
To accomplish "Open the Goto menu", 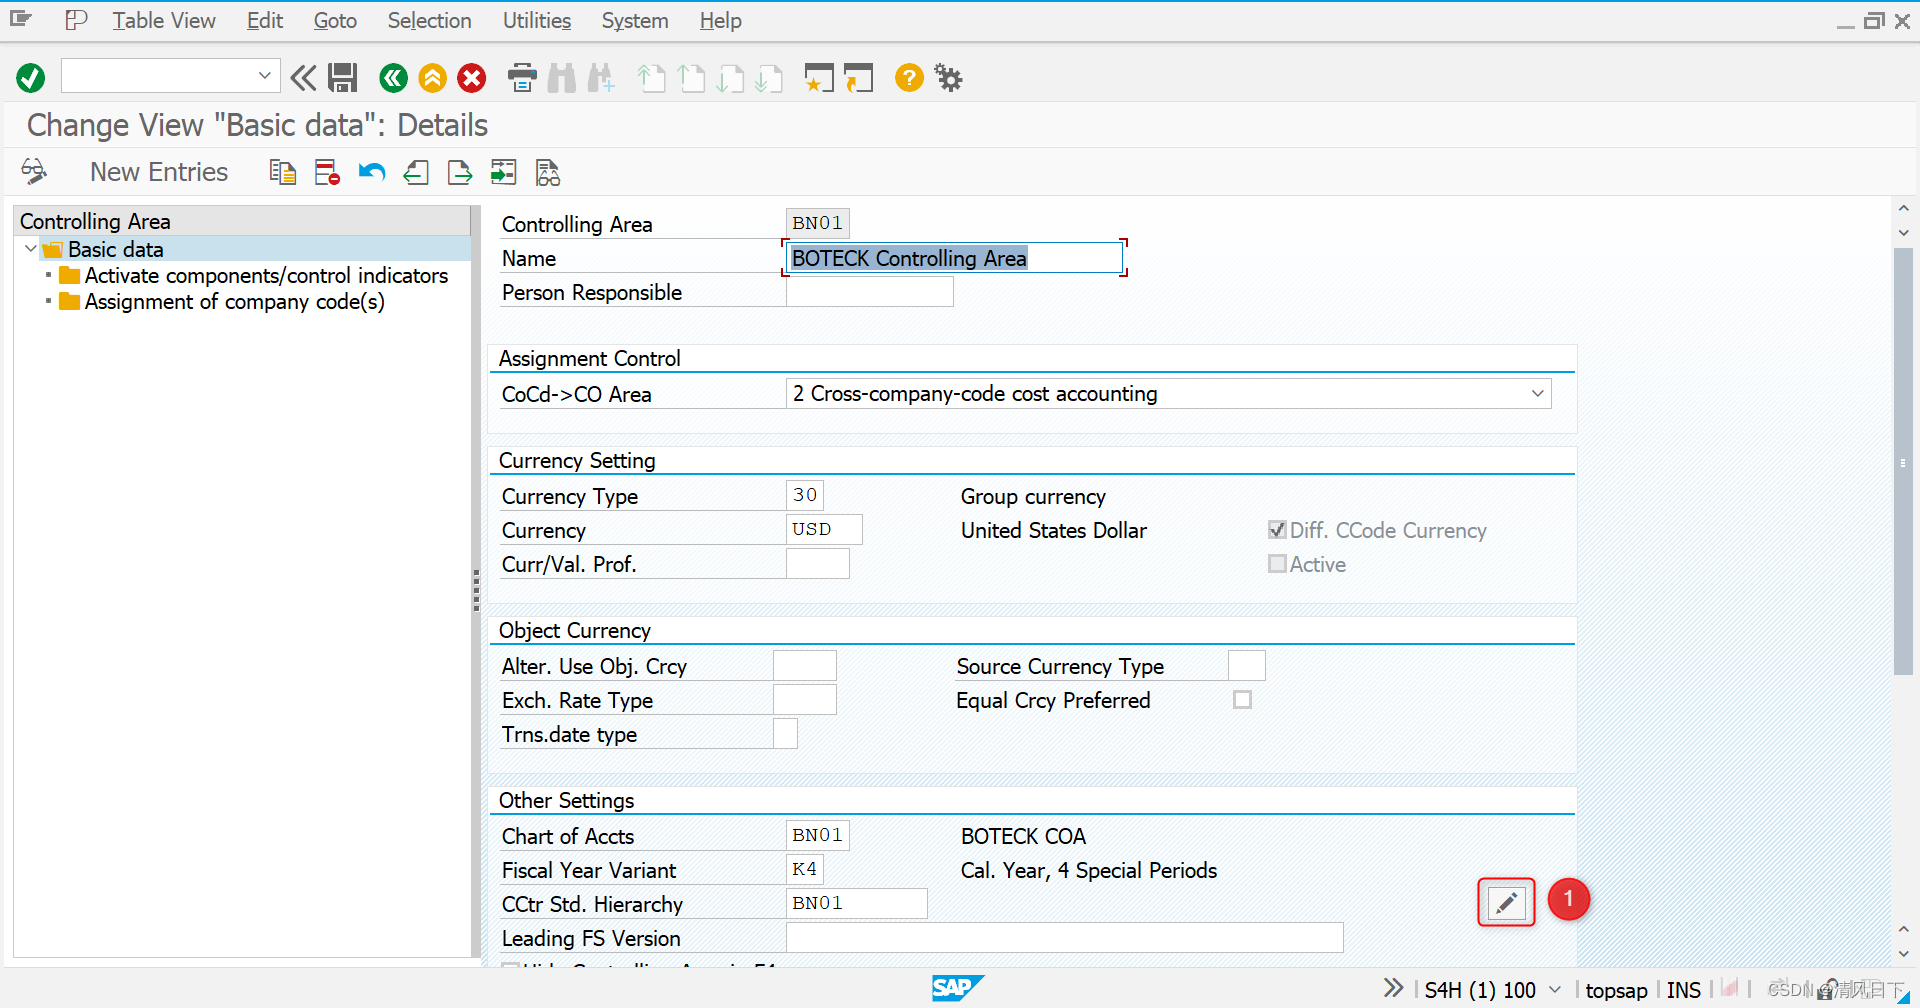I will [335, 21].
